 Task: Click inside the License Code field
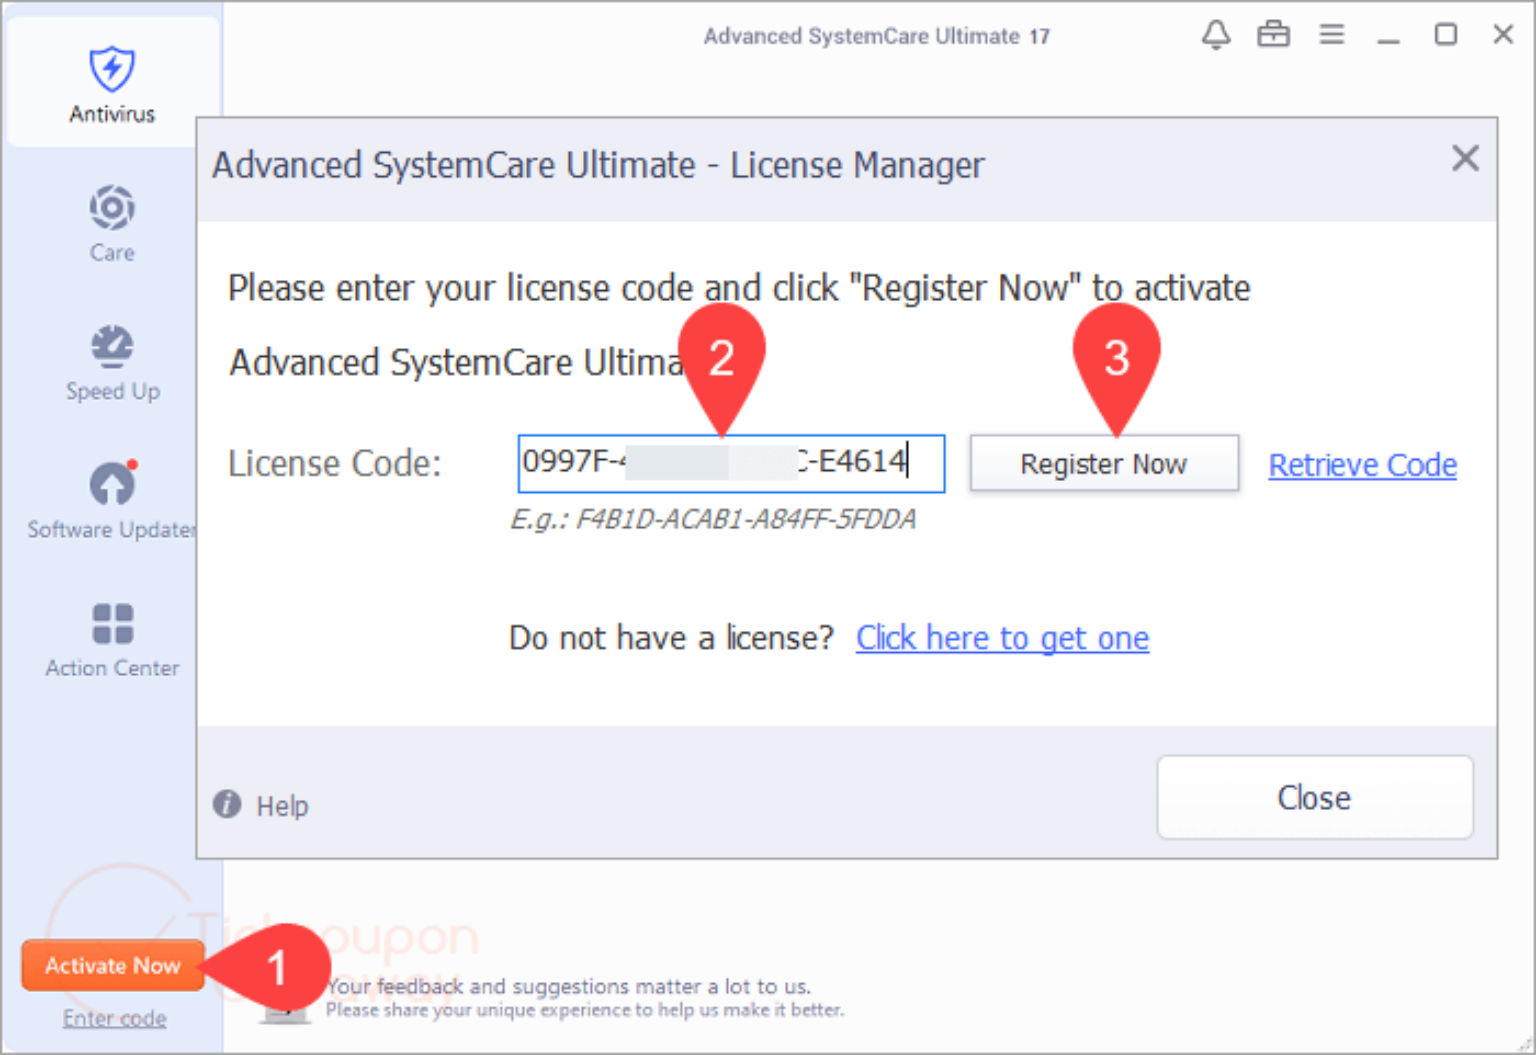point(730,463)
